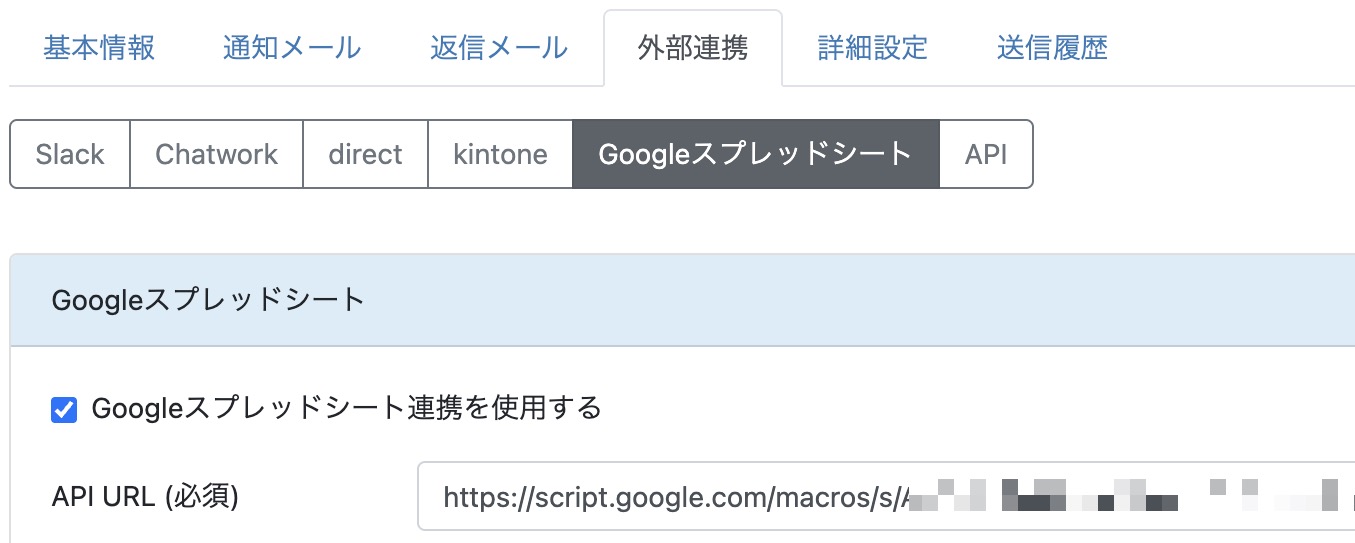Uncheck the Googleスプレッドシート連携を使用する checkbox

tap(64, 409)
